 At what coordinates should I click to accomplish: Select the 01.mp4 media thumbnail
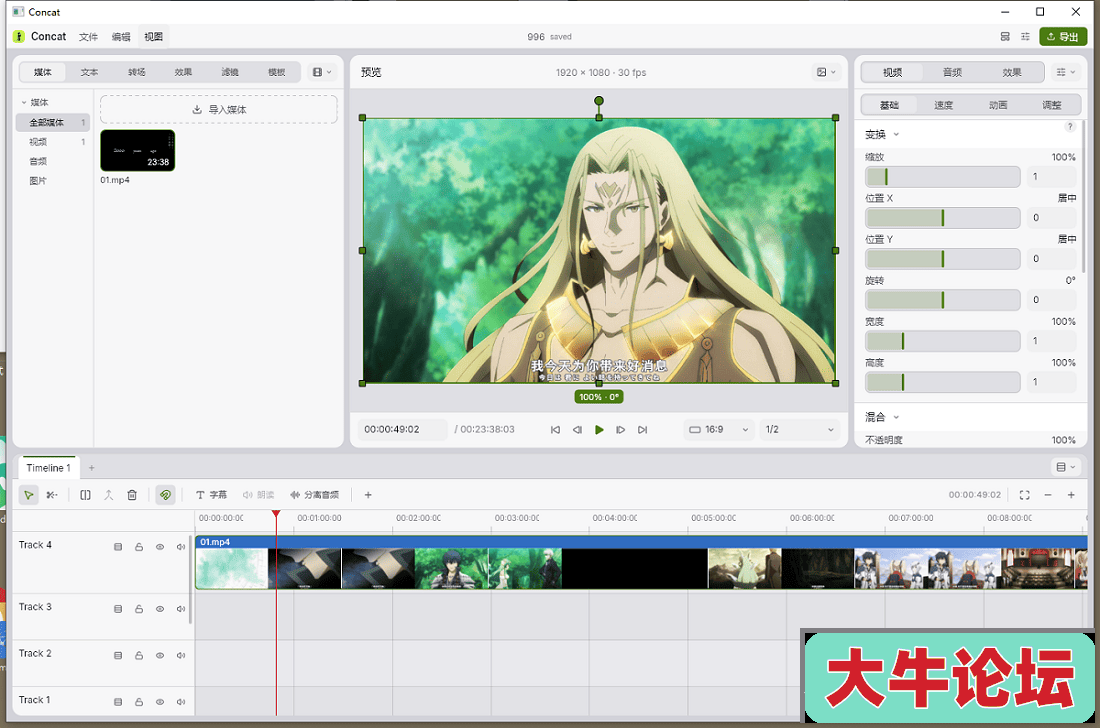pyautogui.click(x=138, y=150)
